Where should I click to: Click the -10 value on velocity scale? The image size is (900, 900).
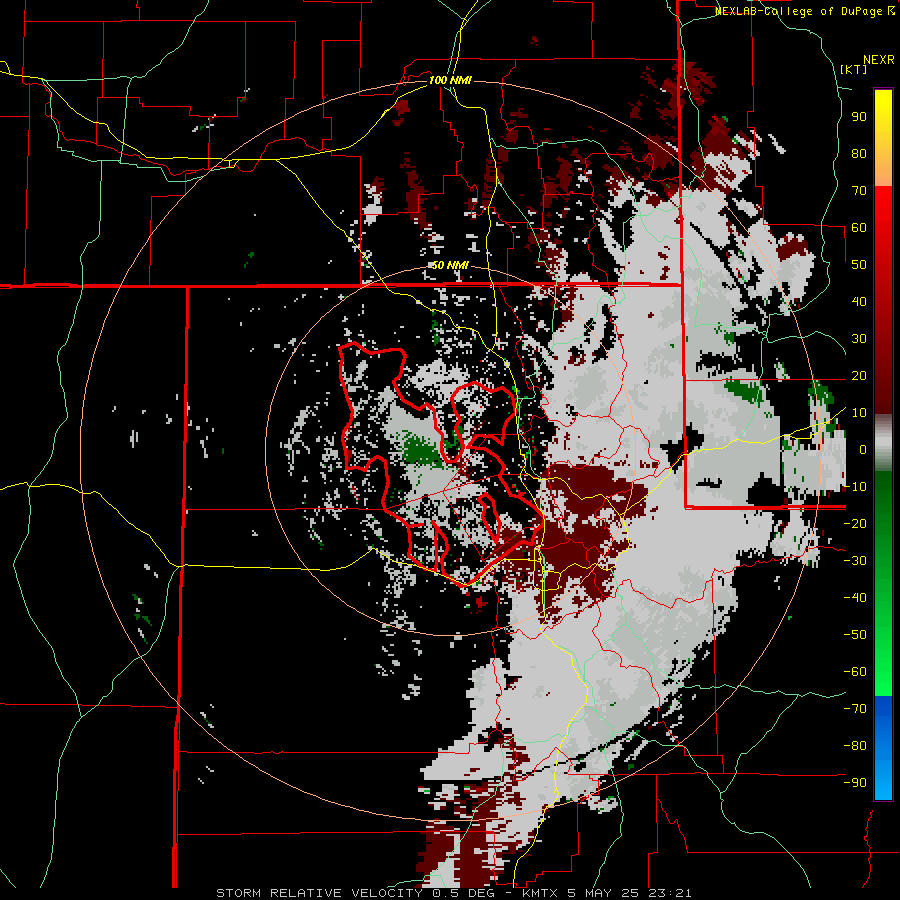click(855, 487)
